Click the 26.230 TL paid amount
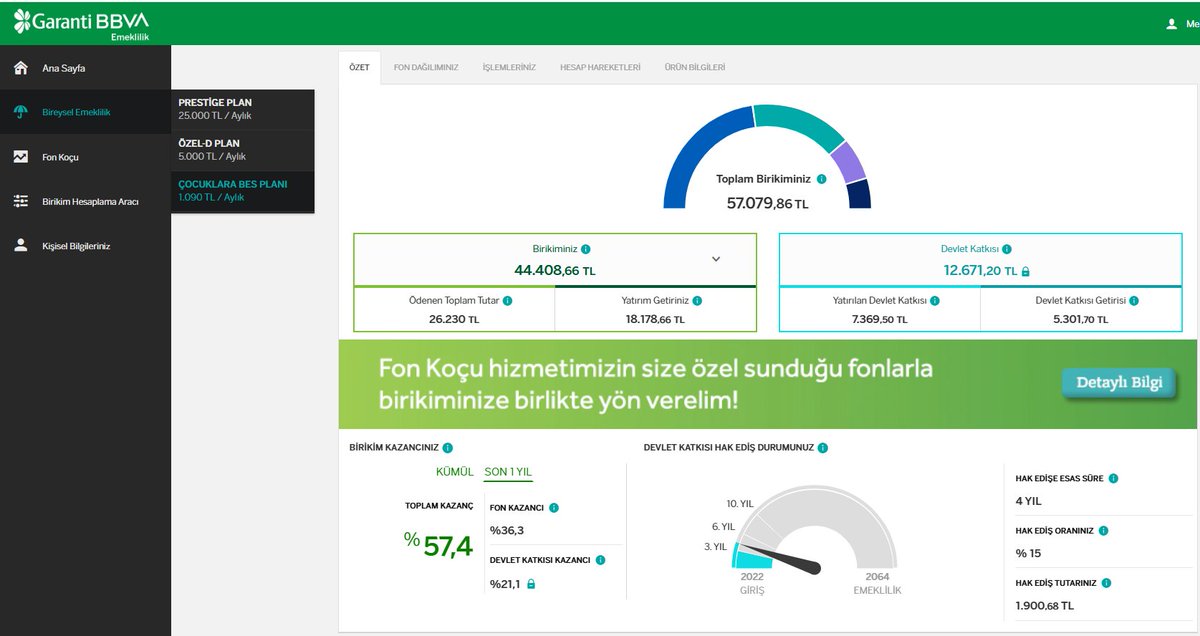Image resolution: width=1200 pixels, height=636 pixels. 454,320
